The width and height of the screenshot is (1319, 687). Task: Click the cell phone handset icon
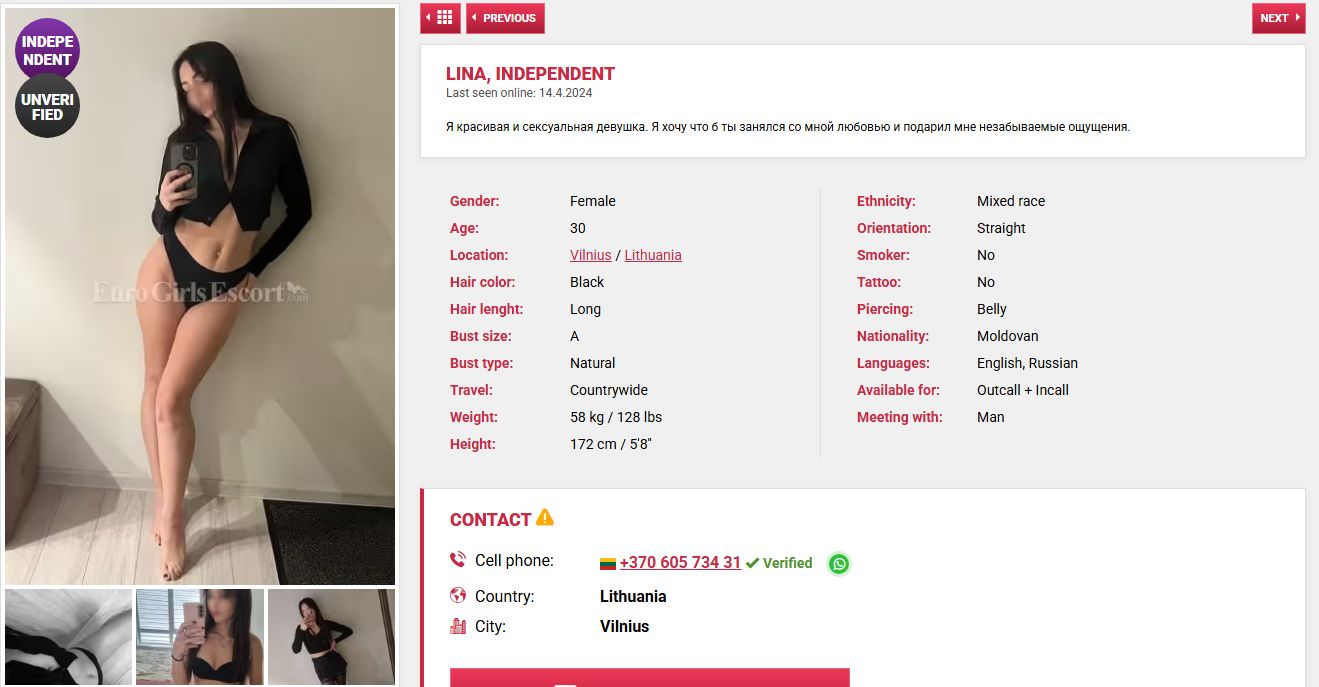pos(458,560)
